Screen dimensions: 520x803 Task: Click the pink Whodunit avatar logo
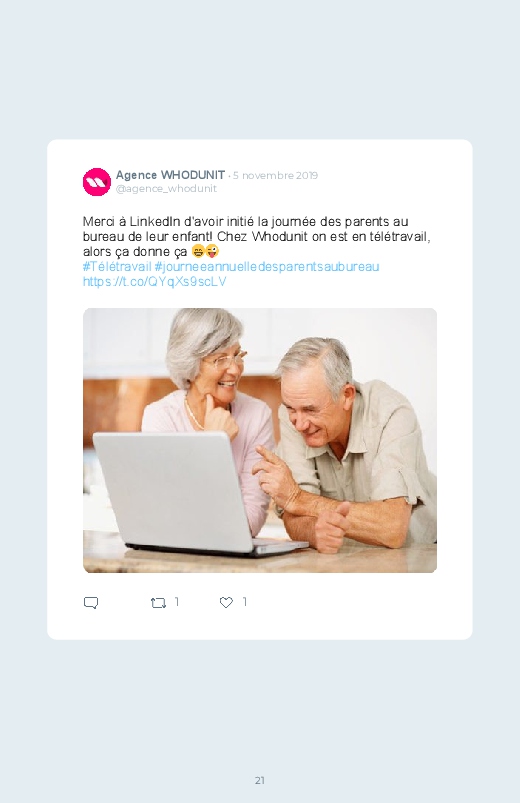click(97, 182)
